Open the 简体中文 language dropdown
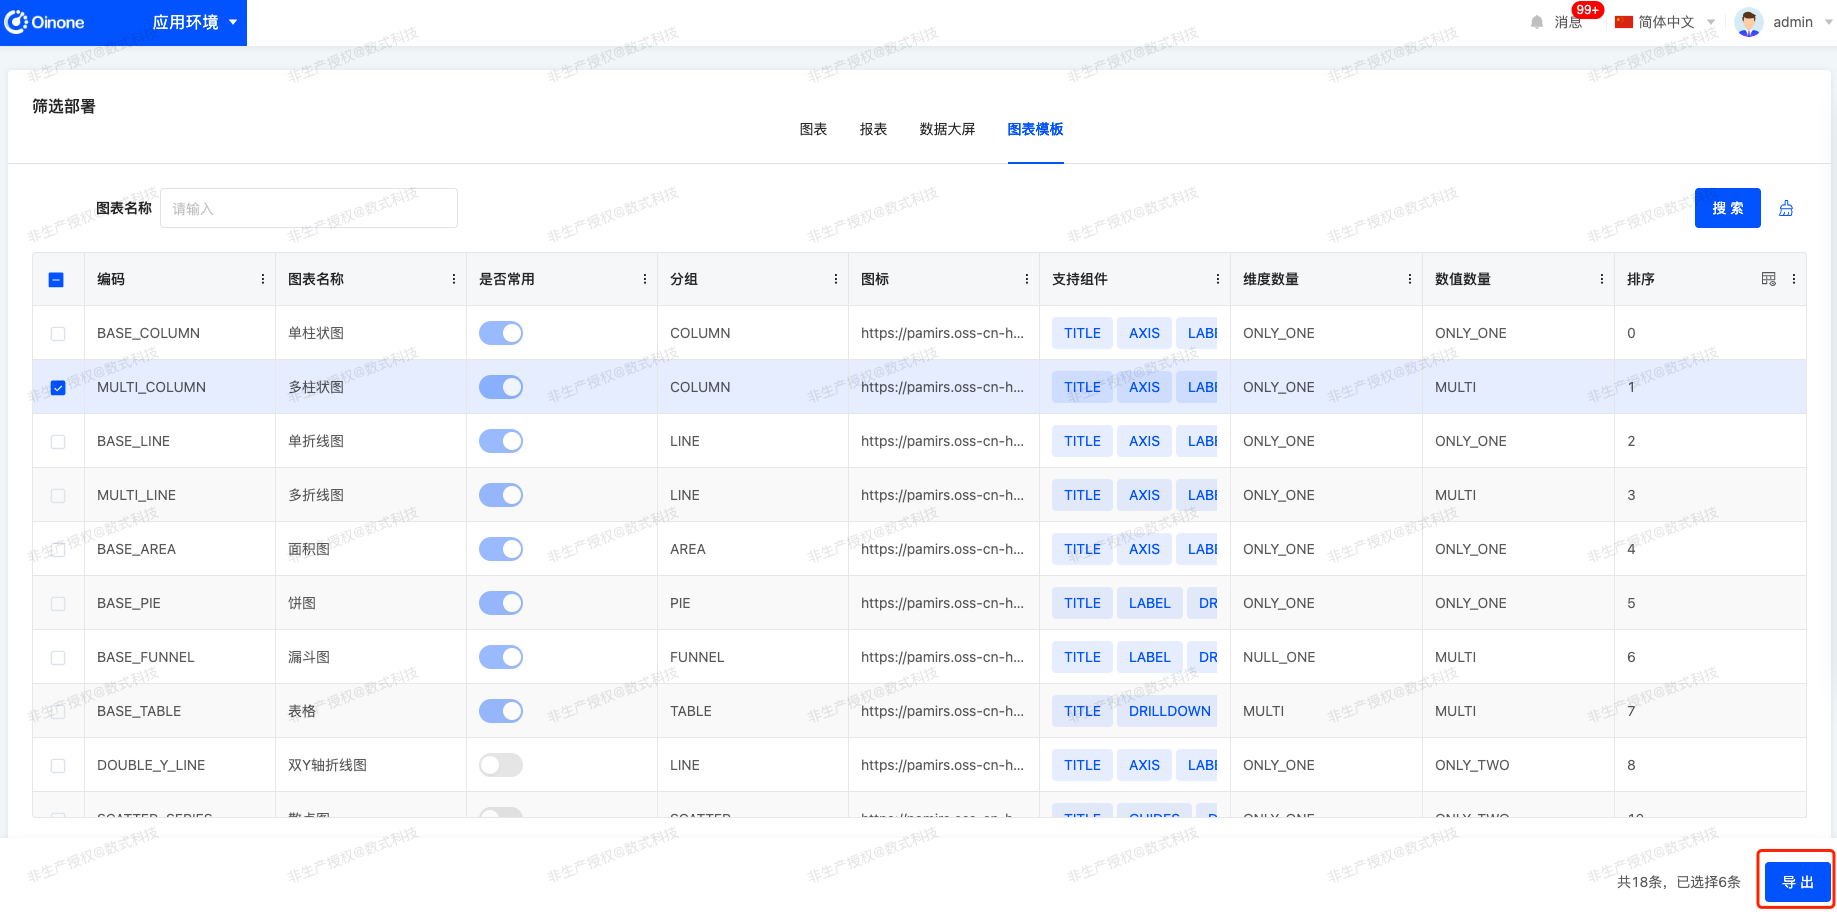Image resolution: width=1837 pixels, height=920 pixels. (1676, 22)
